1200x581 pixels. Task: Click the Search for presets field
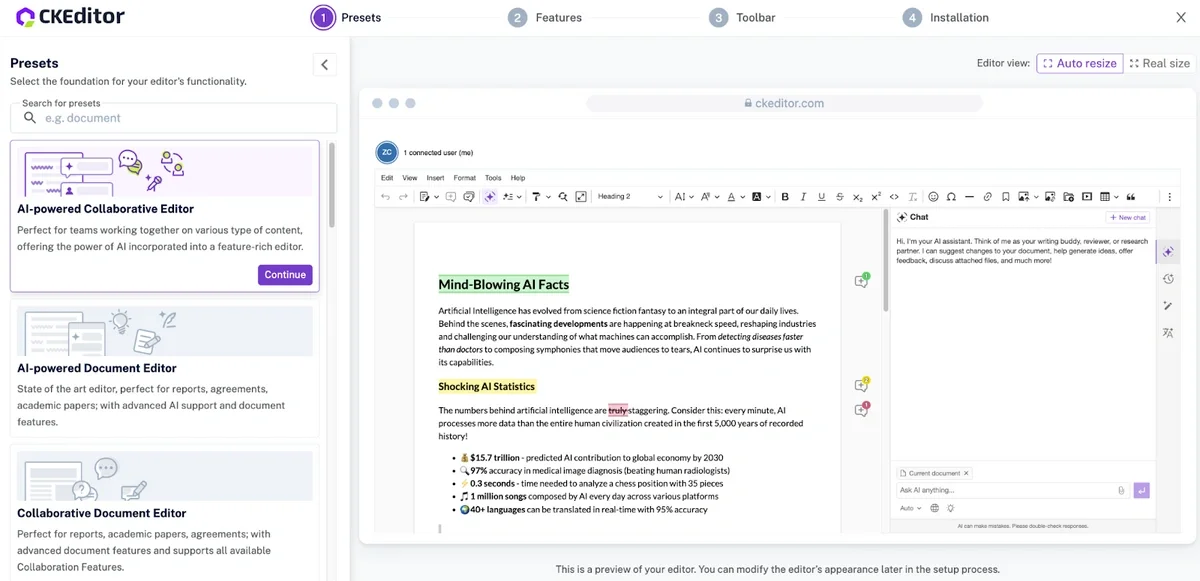point(174,118)
